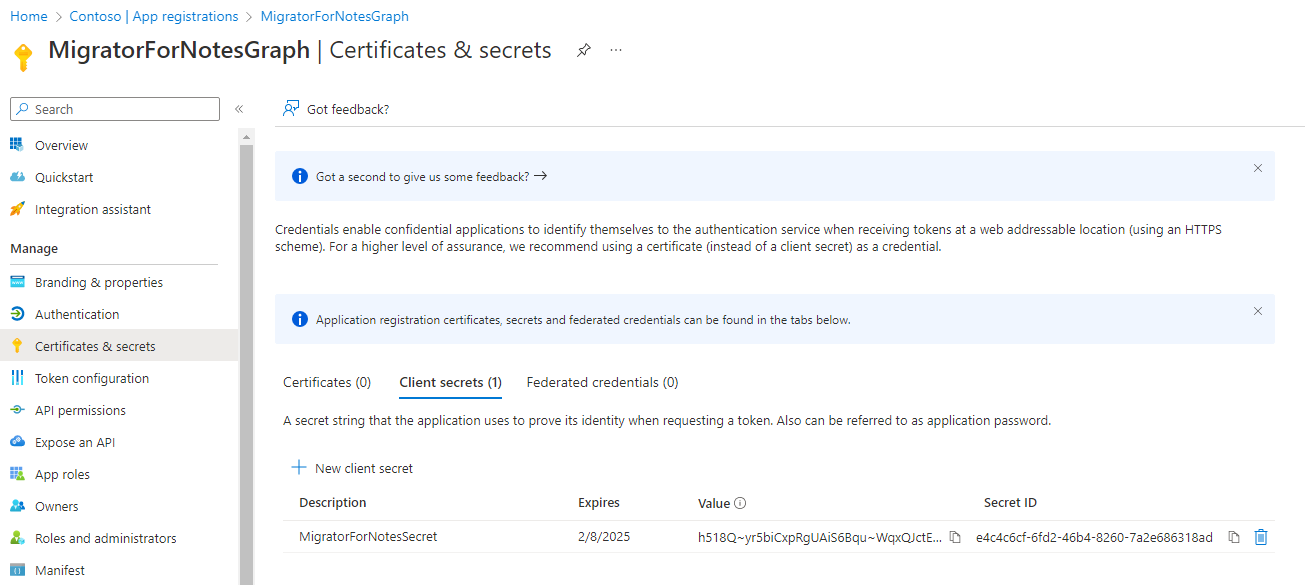This screenshot has width=1305, height=585.
Task: Click the Value info icon
Action: click(741, 503)
